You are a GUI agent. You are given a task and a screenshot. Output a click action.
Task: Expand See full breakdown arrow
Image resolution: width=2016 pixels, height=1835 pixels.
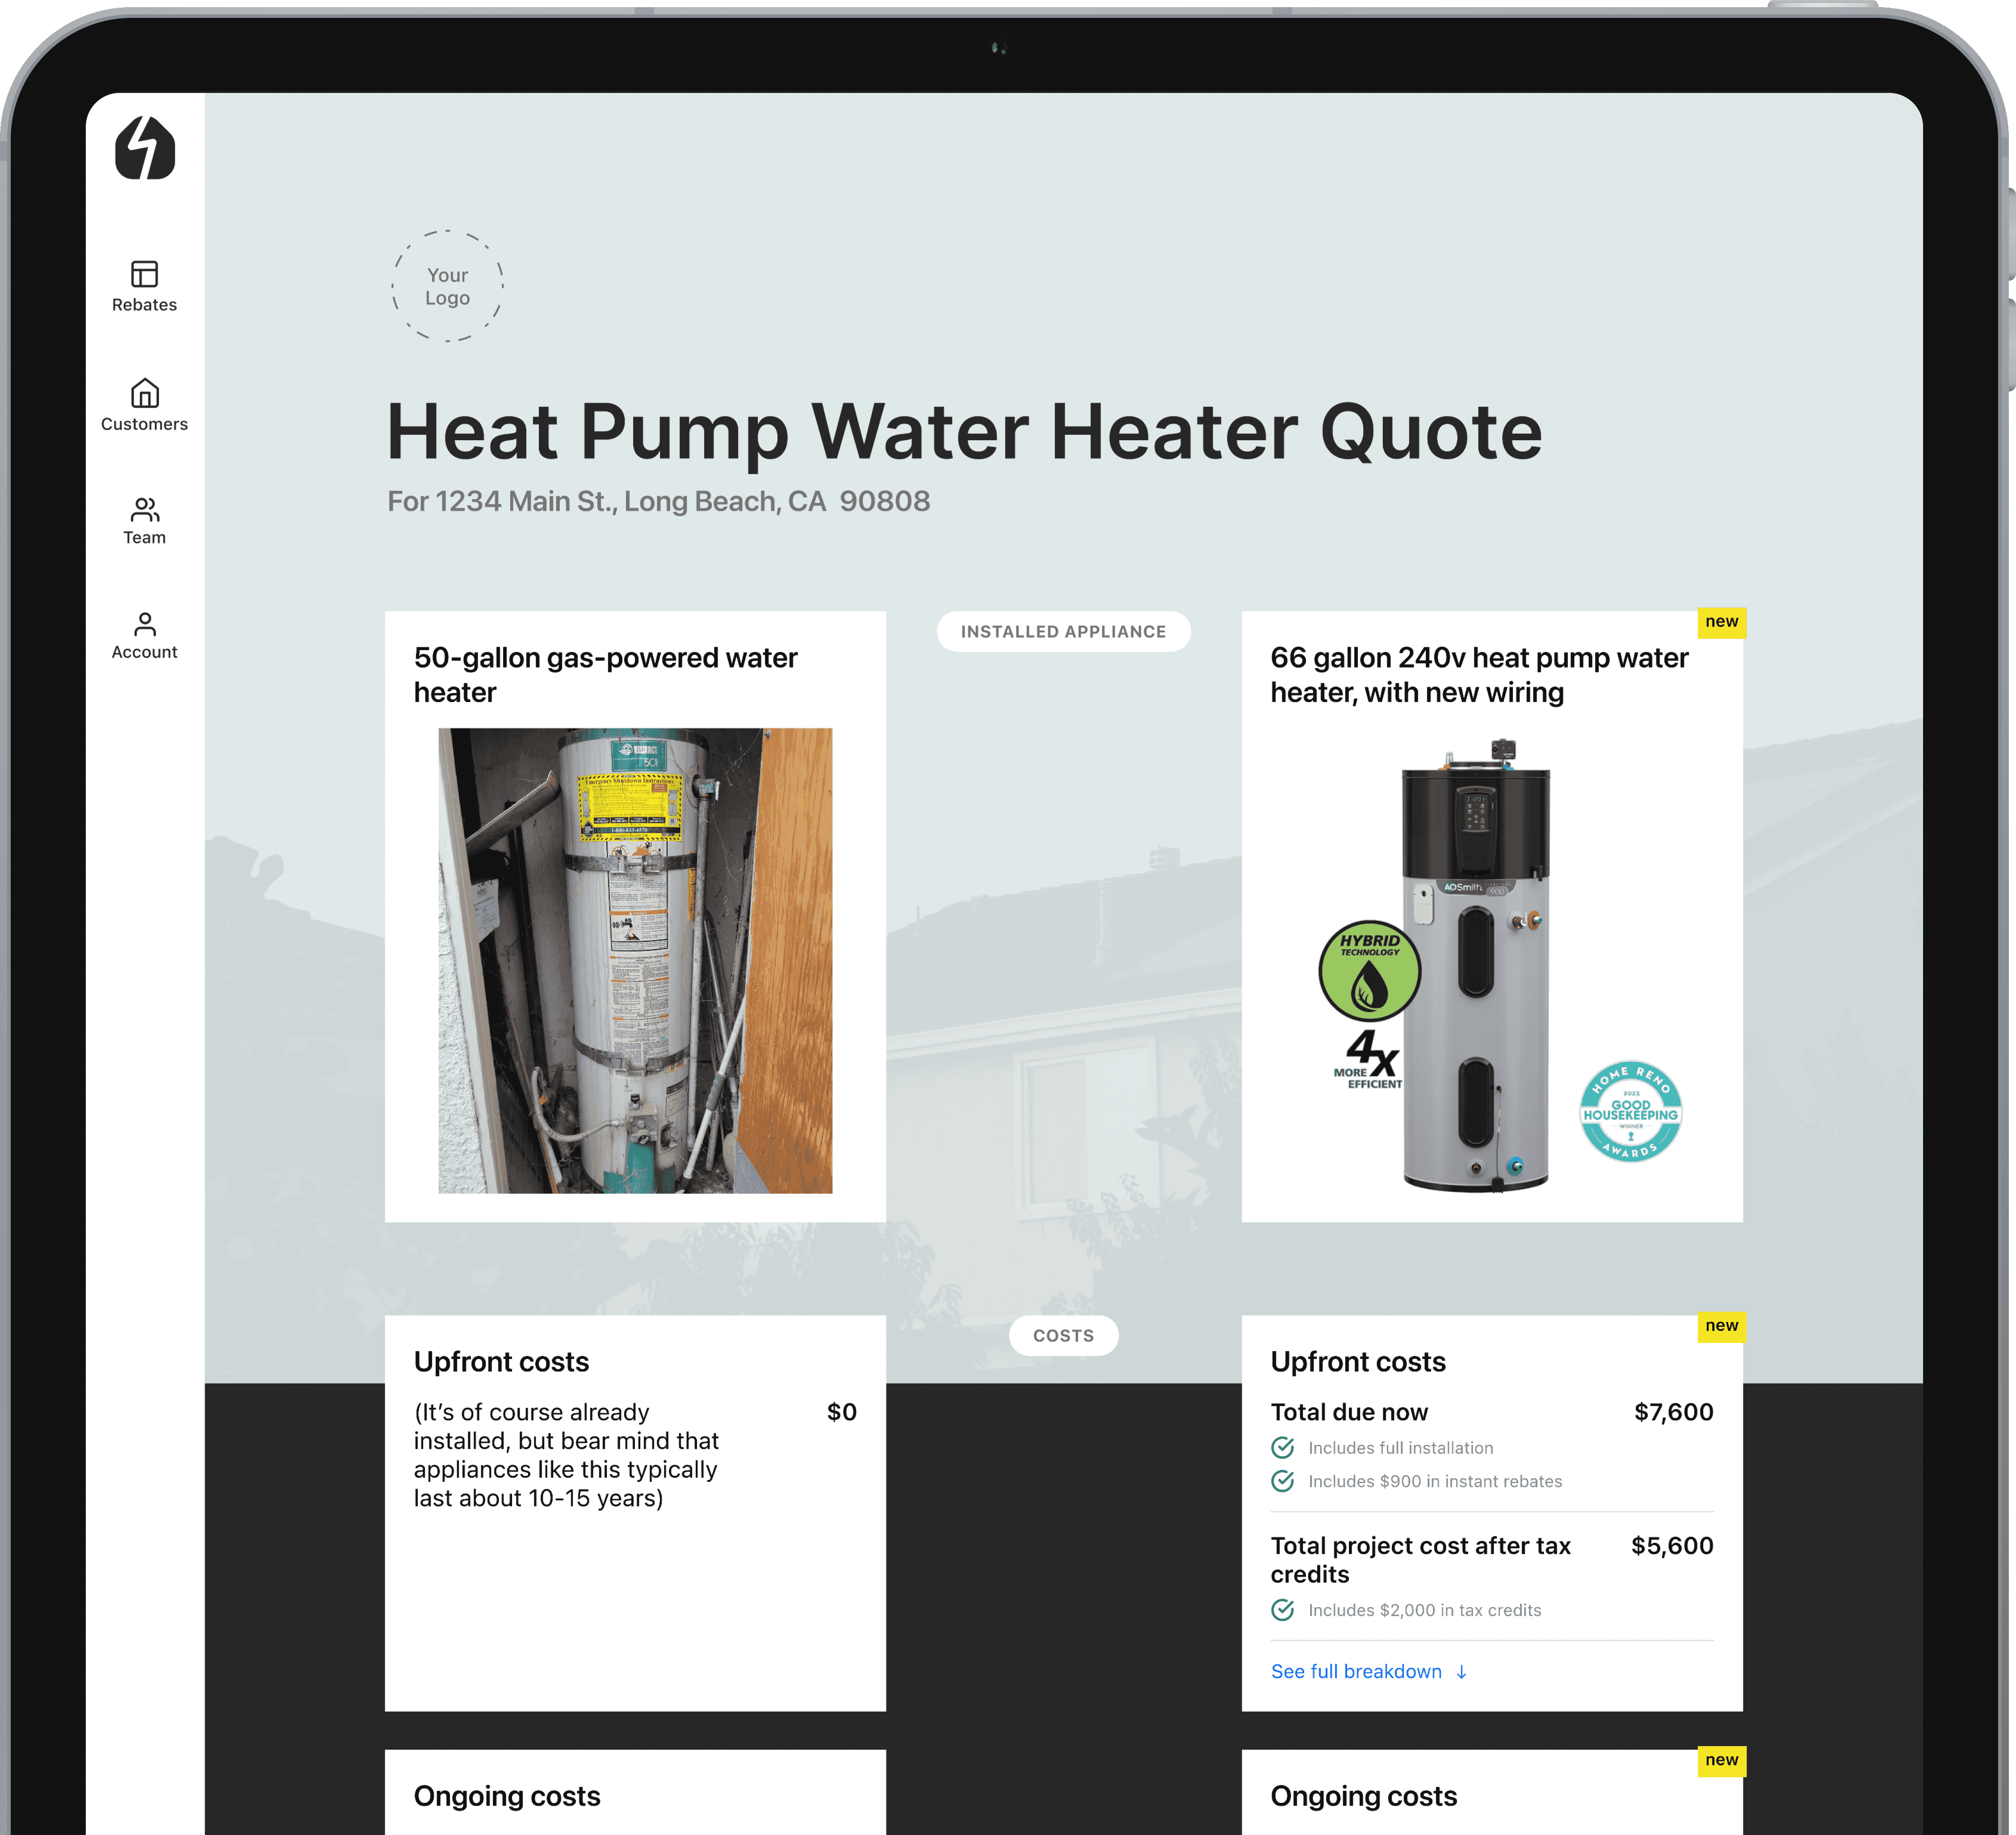click(1461, 1672)
